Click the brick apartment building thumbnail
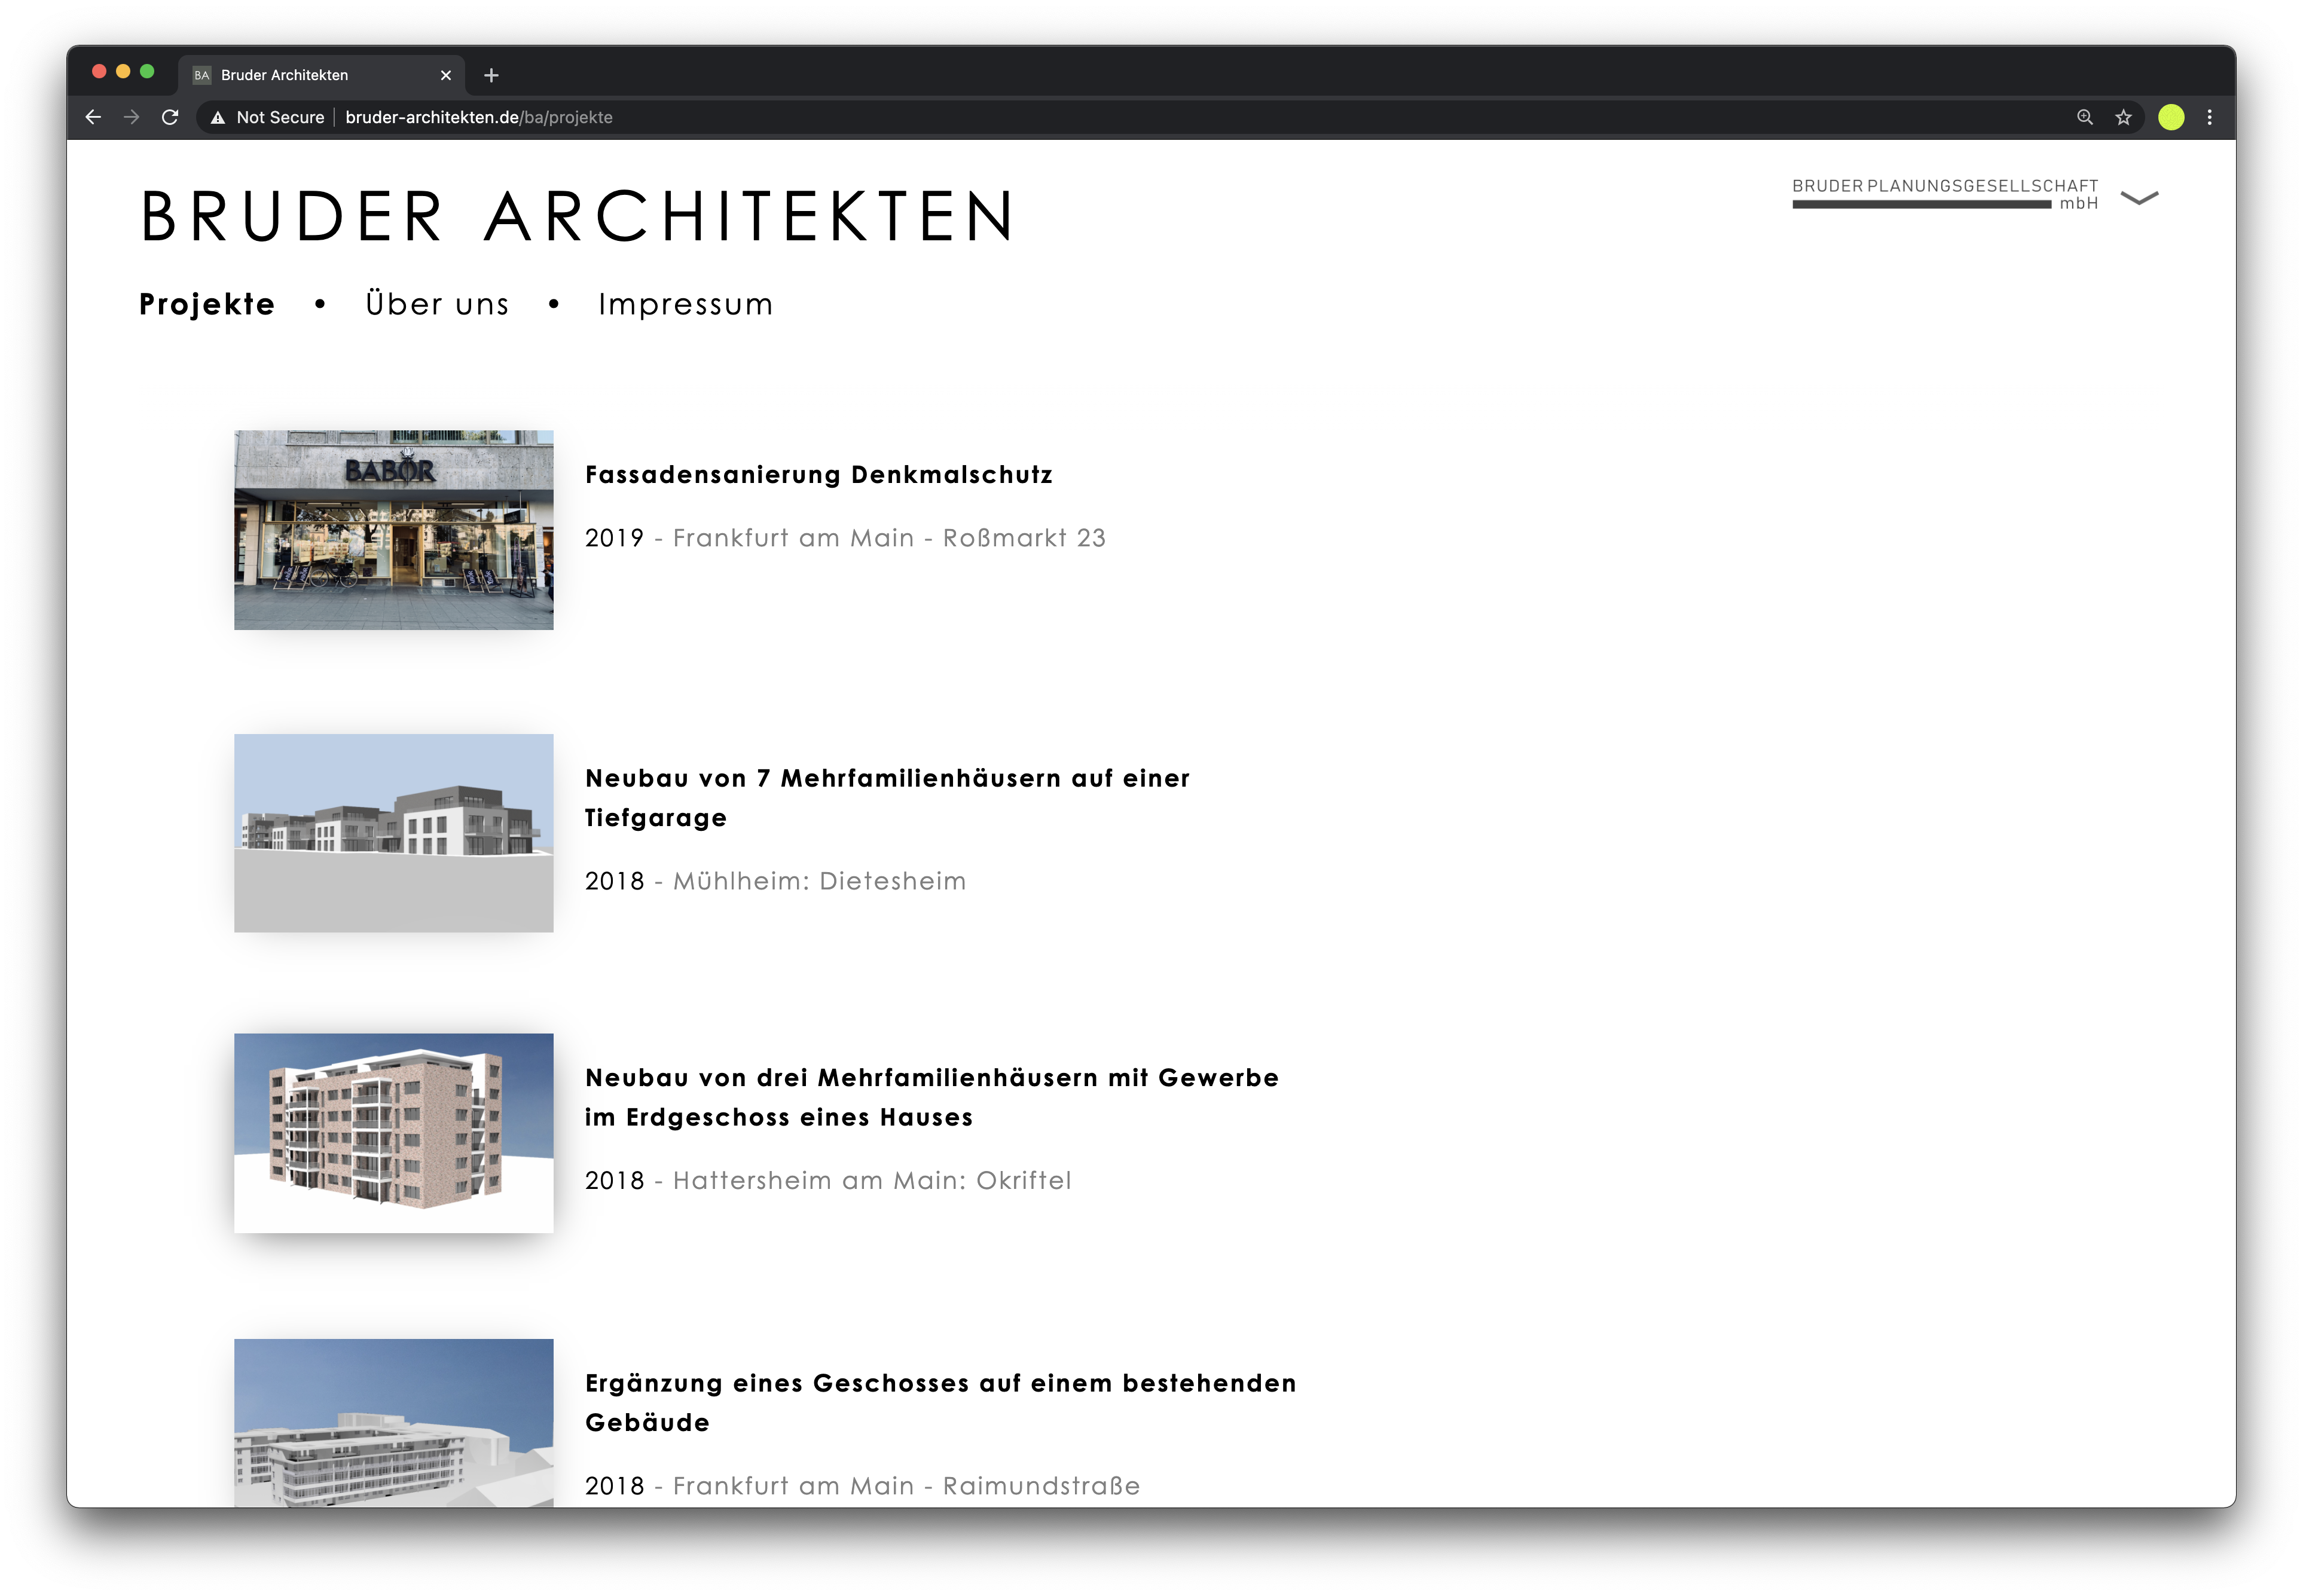This screenshot has width=2303, height=1596. pos(393,1132)
